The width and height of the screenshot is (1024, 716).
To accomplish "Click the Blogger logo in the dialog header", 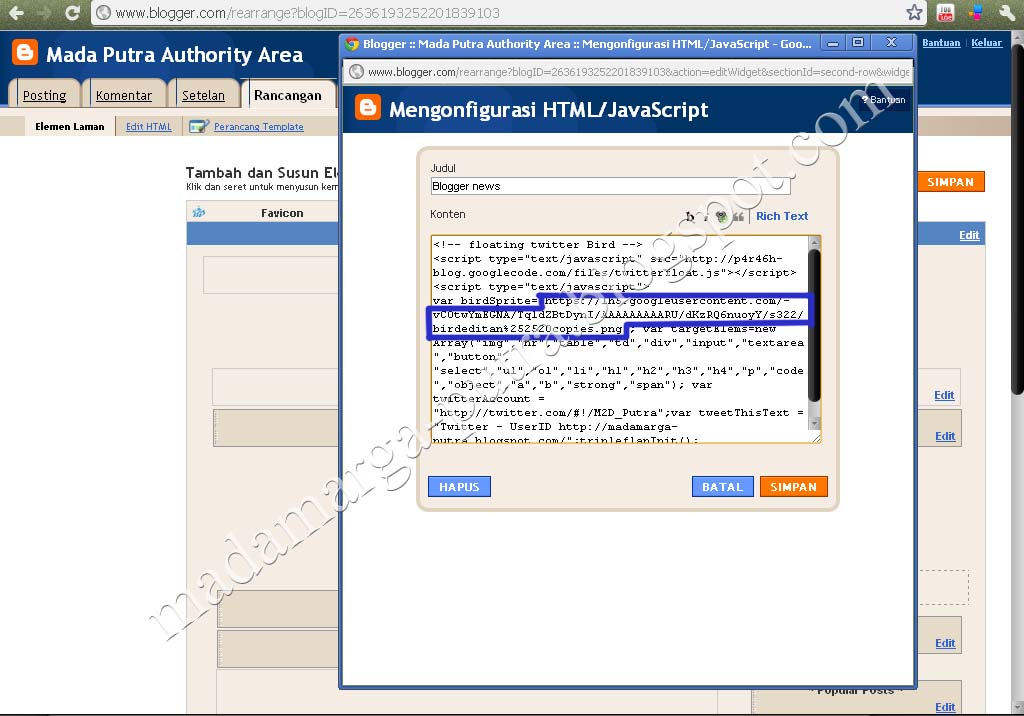I will (368, 107).
